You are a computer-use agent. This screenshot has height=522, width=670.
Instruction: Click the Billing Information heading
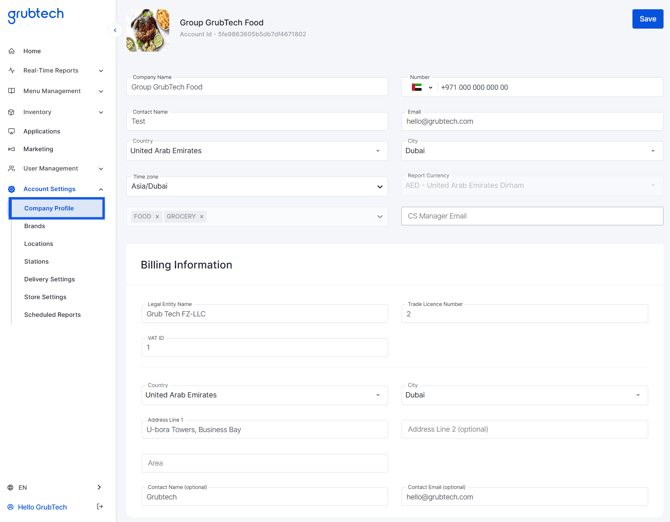pos(186,265)
